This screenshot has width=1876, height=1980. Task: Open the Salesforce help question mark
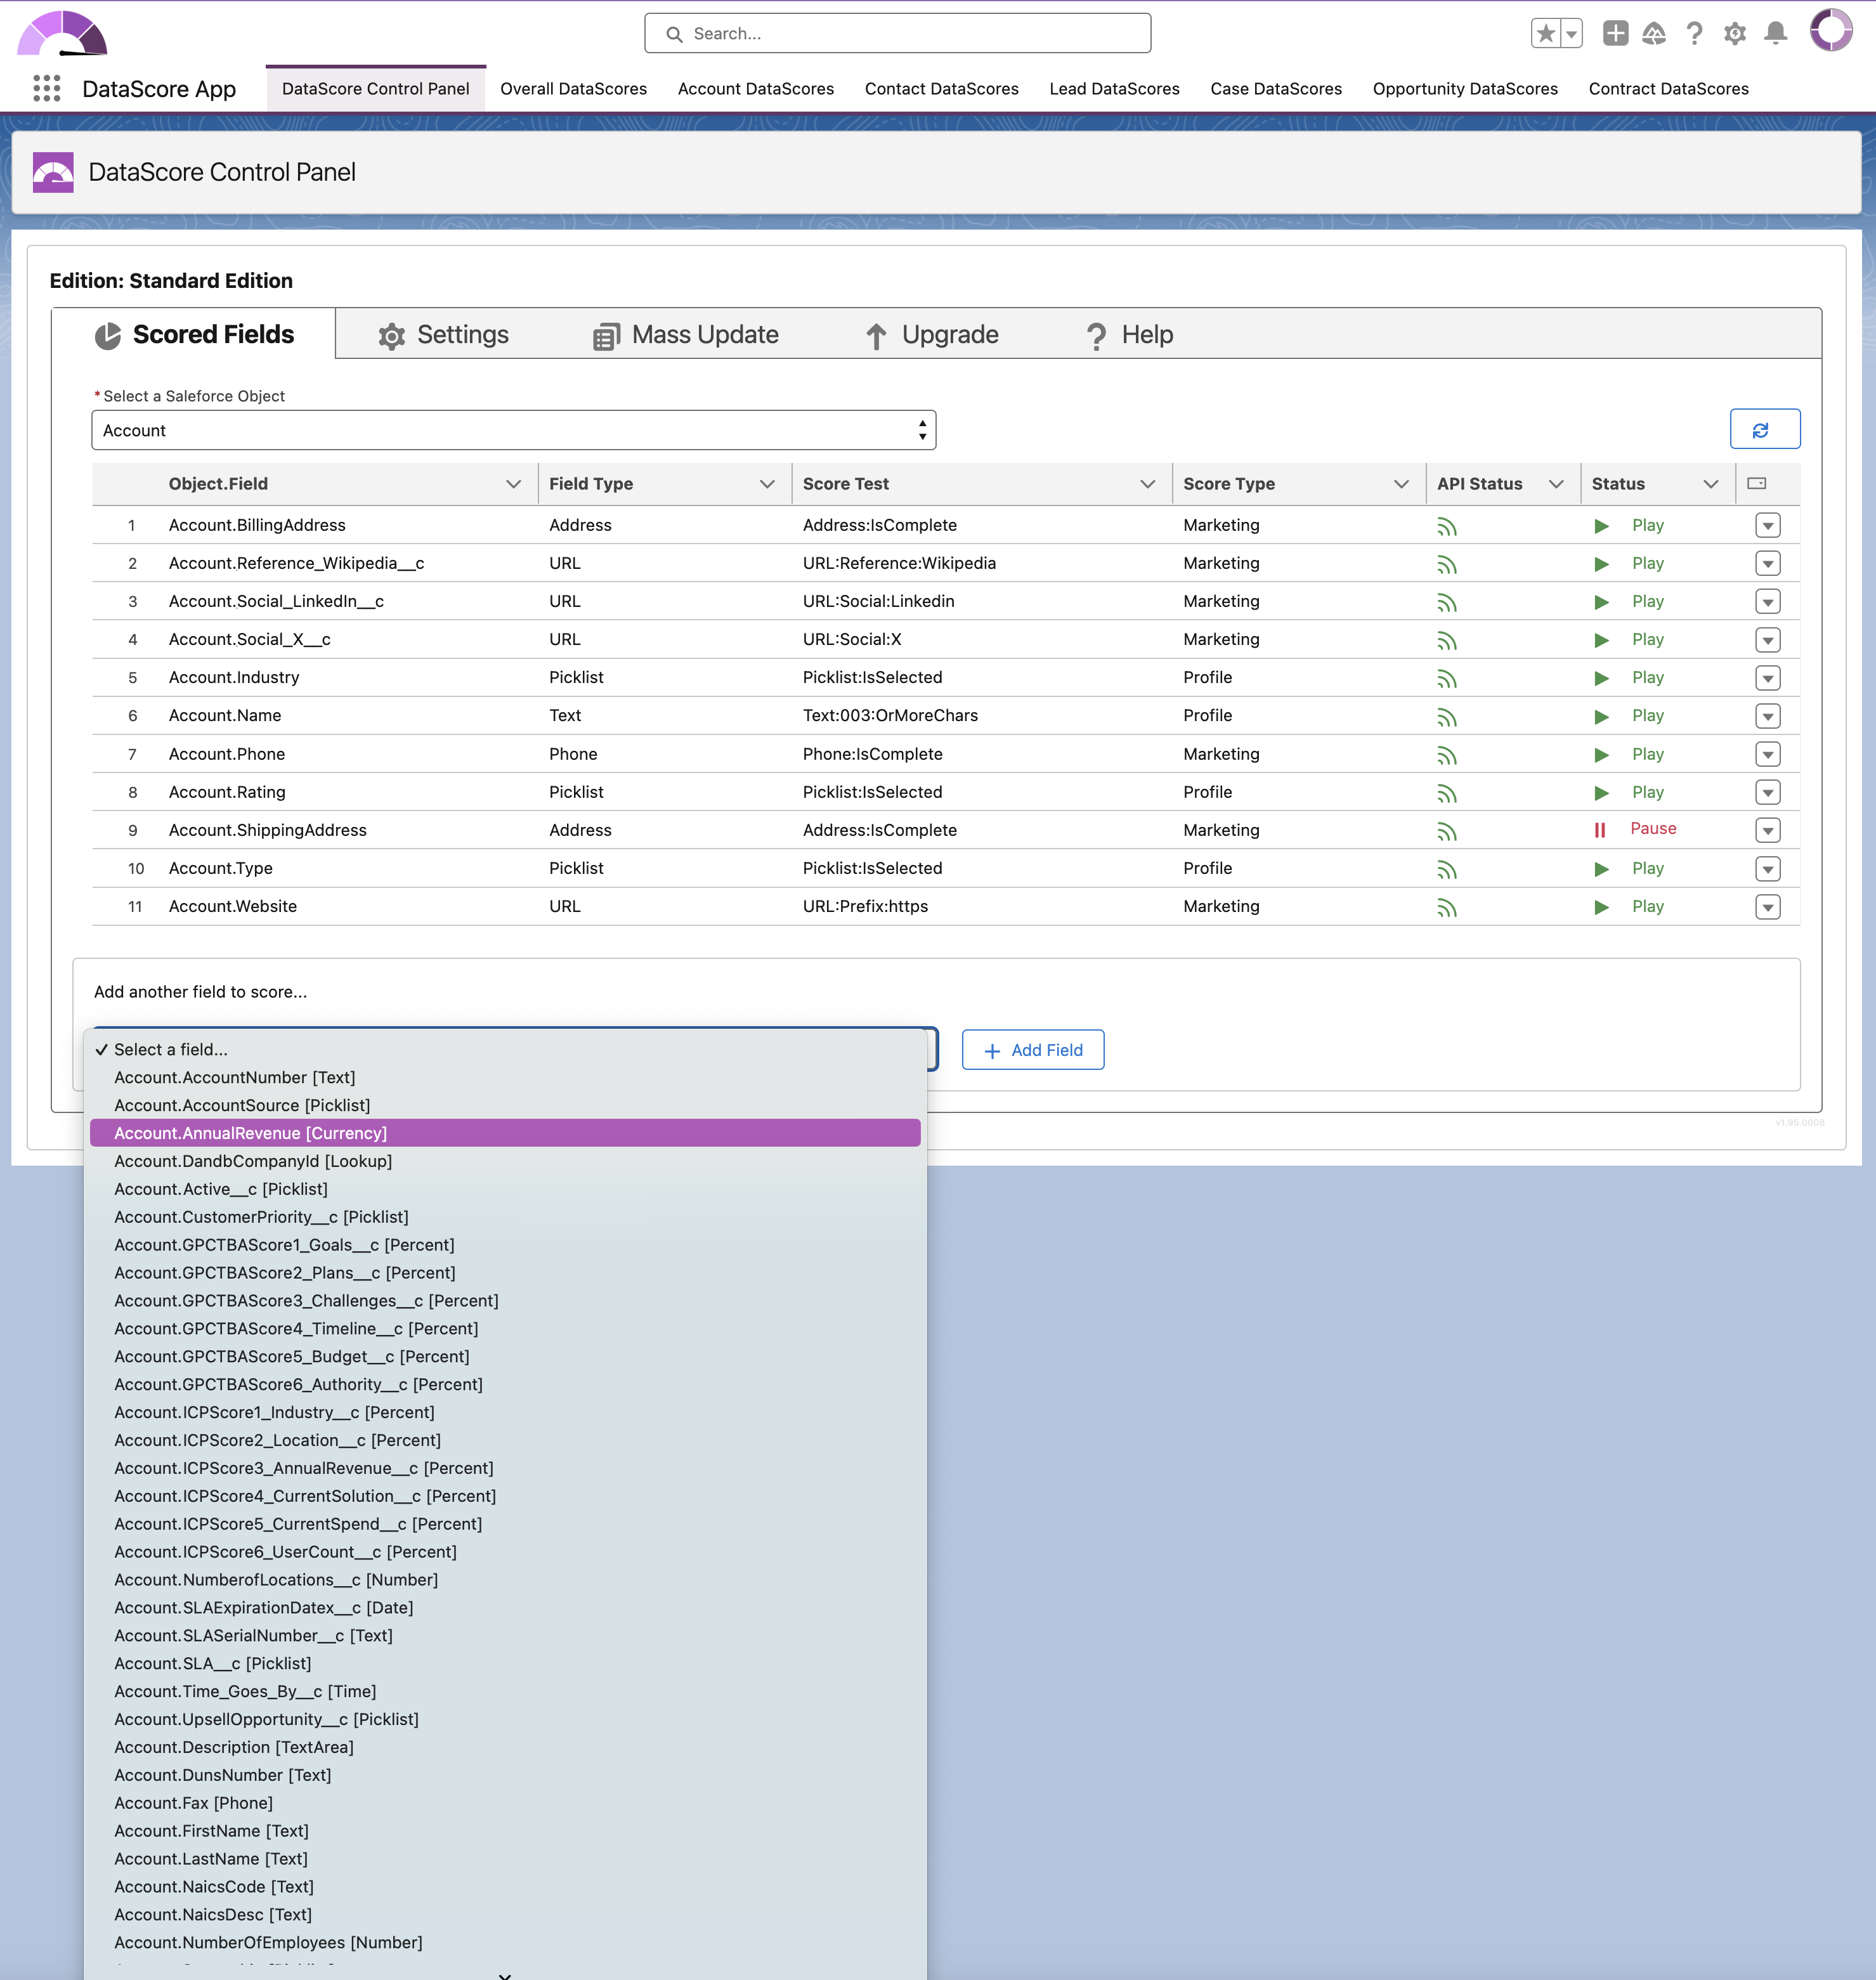[x=1694, y=33]
